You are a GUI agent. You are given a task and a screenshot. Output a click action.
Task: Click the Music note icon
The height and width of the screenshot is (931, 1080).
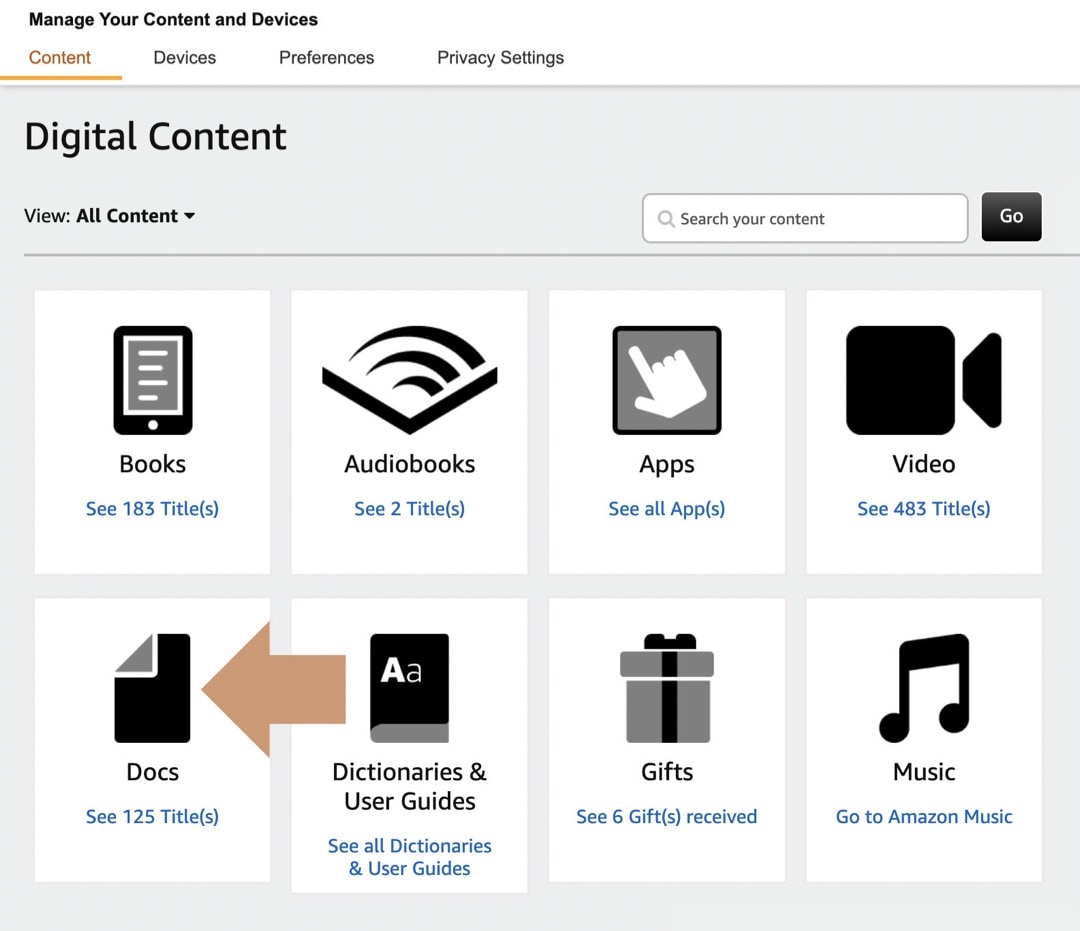click(x=924, y=688)
